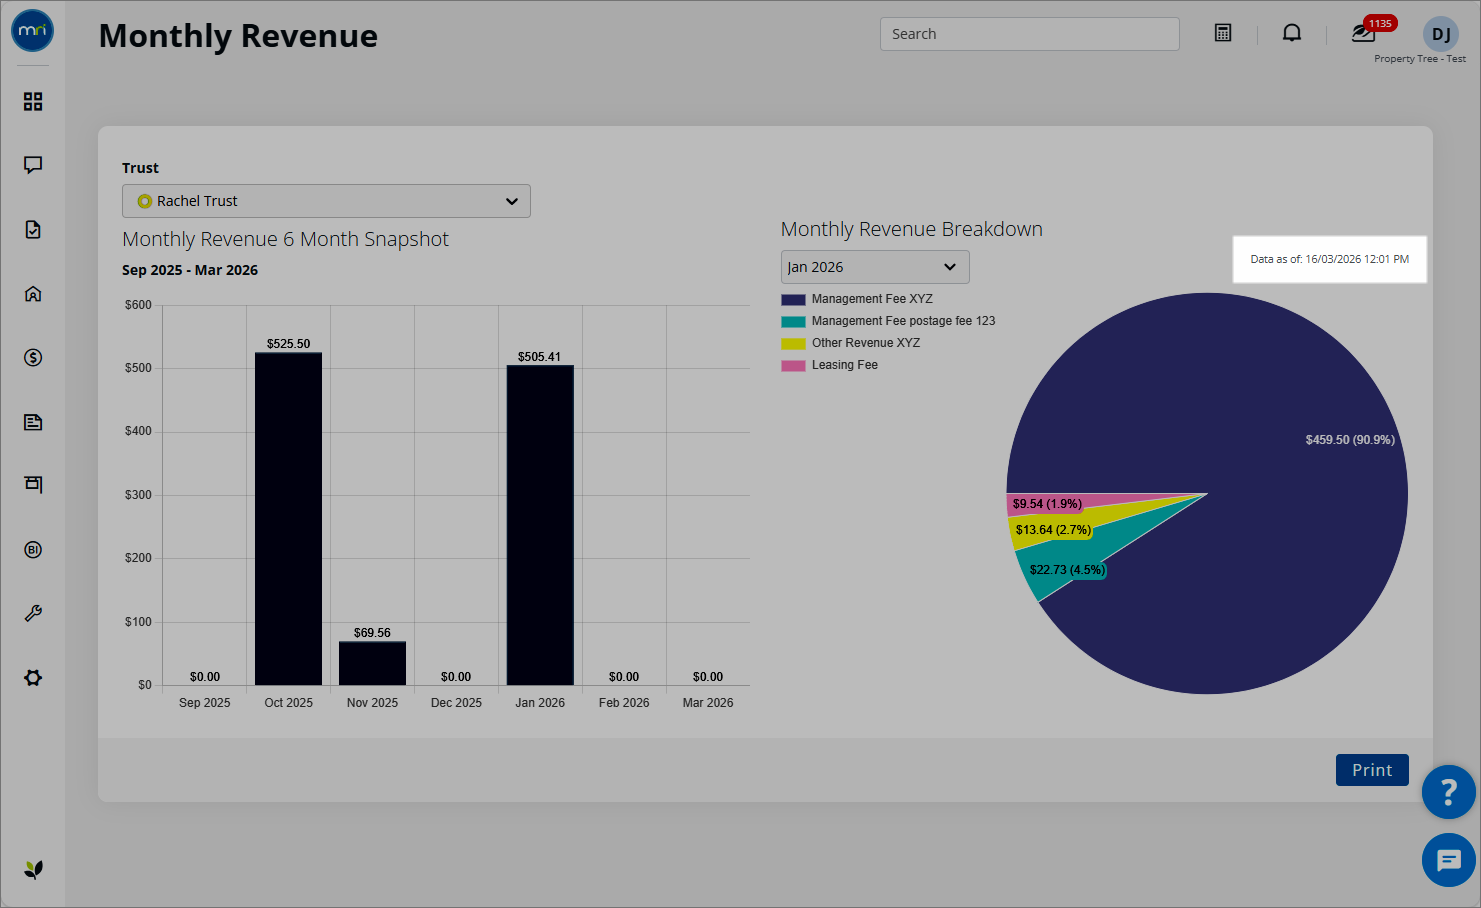This screenshot has width=1481, height=908.
Task: Click the Nov 2025 bar in chart
Action: pyautogui.click(x=372, y=663)
